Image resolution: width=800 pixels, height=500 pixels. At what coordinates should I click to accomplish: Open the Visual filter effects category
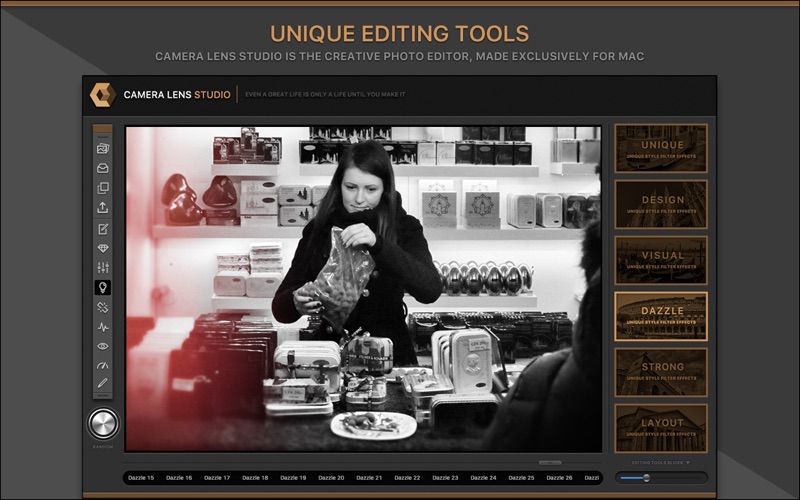[x=661, y=260]
